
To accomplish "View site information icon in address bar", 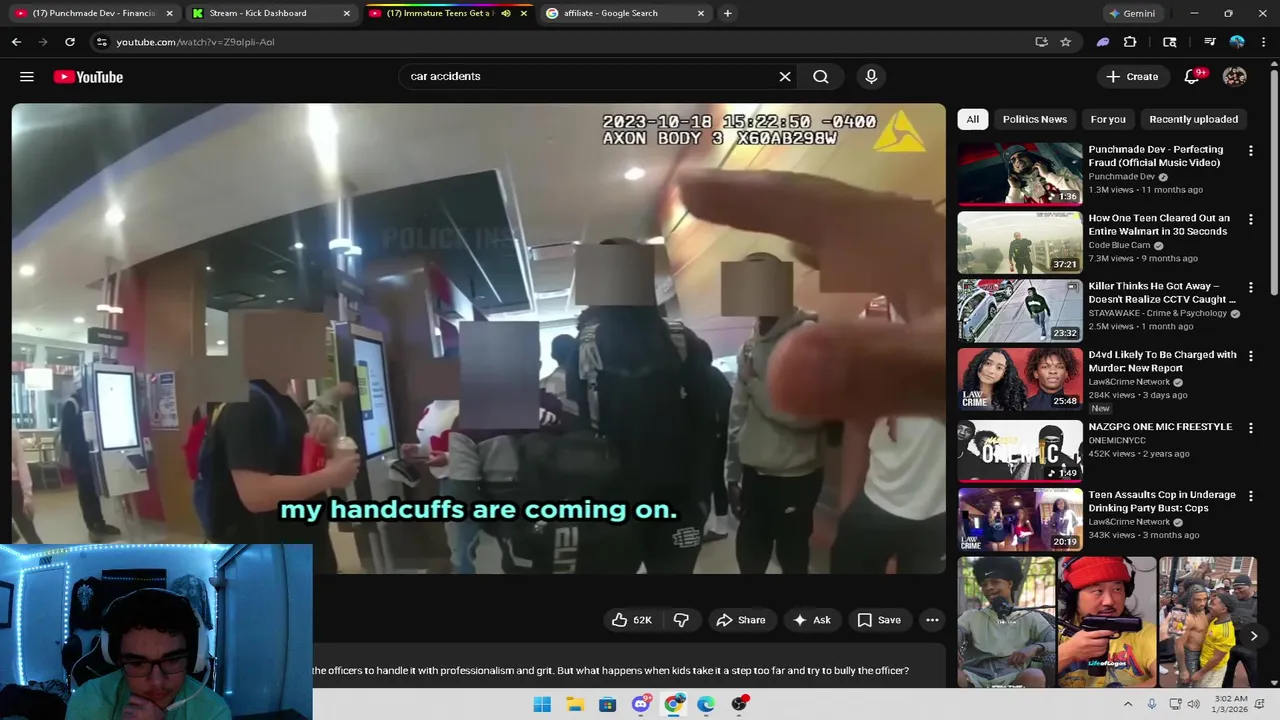I will (x=101, y=42).
